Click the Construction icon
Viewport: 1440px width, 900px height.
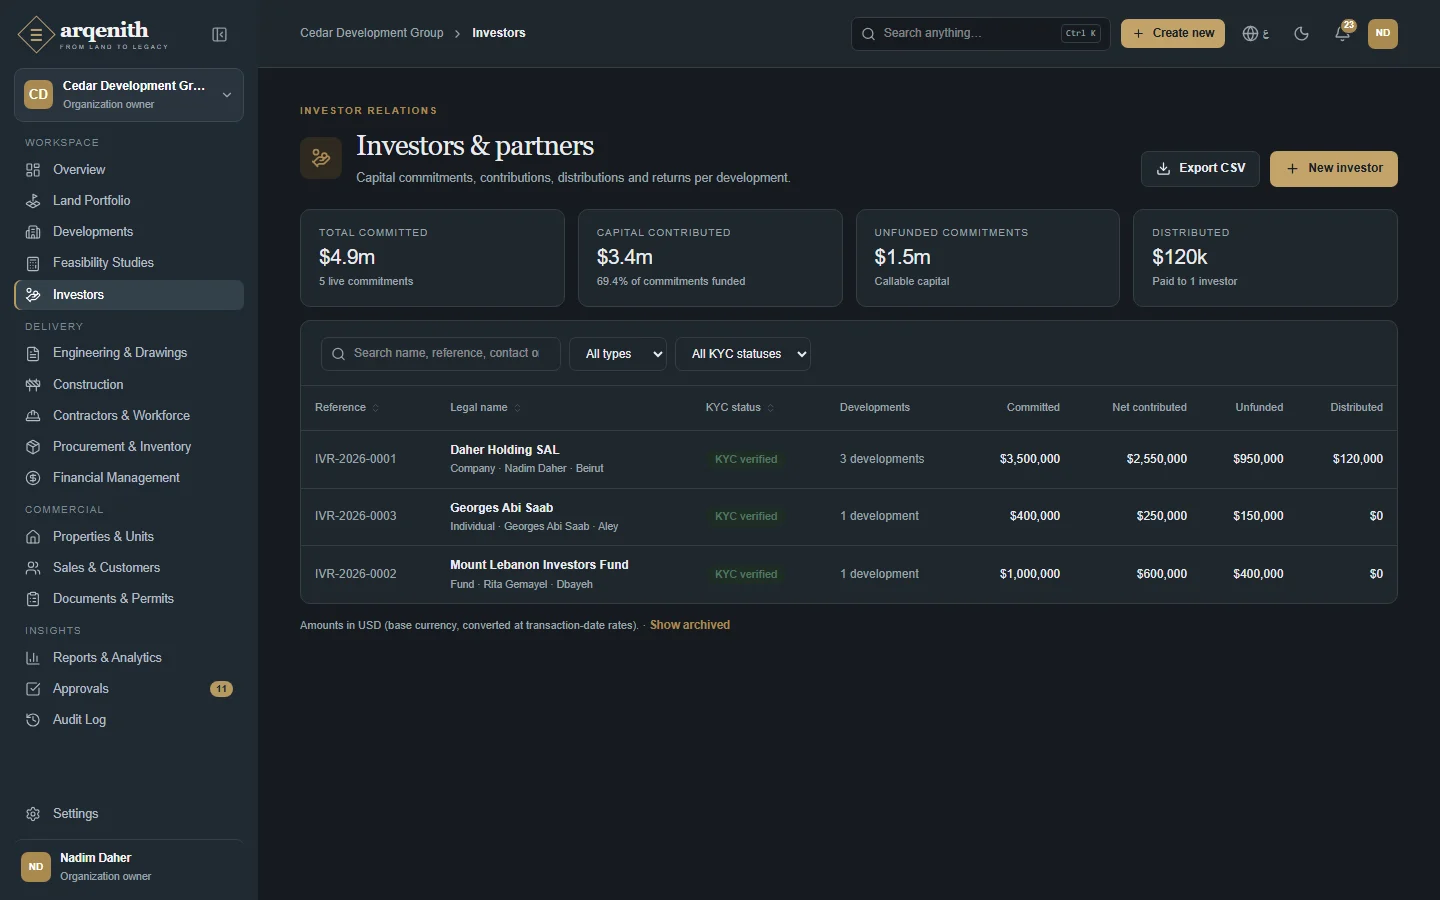pyautogui.click(x=33, y=385)
